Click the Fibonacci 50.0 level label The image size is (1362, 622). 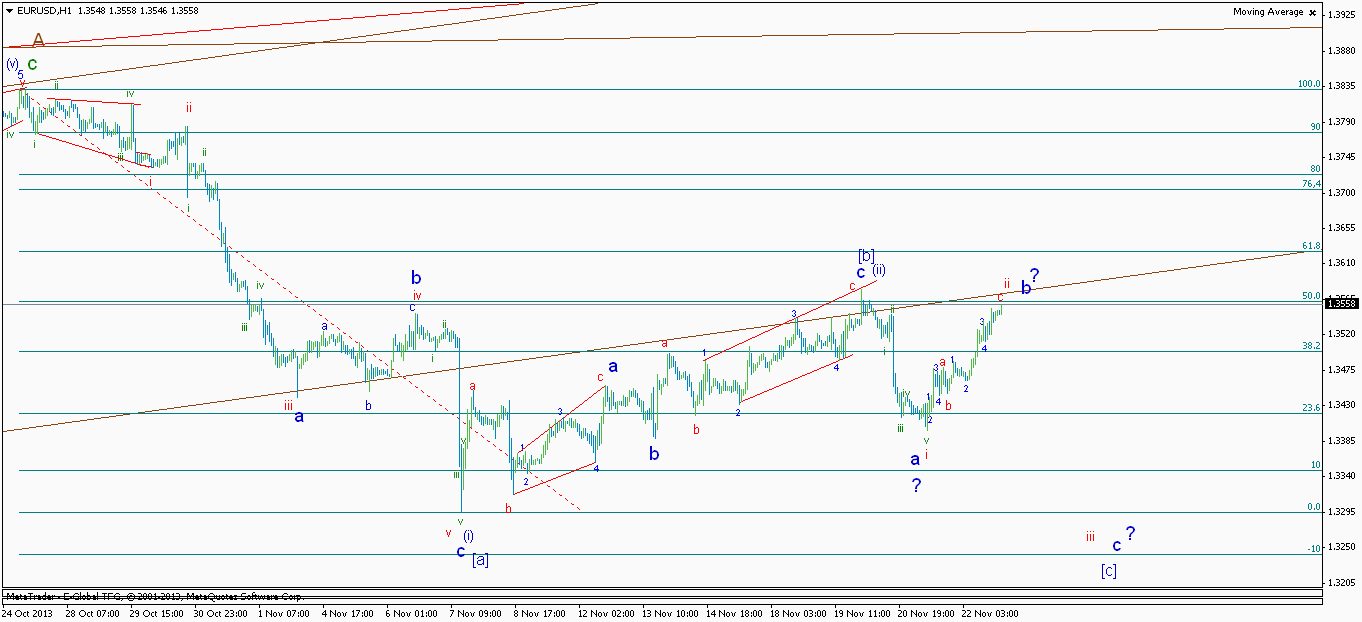[1311, 296]
